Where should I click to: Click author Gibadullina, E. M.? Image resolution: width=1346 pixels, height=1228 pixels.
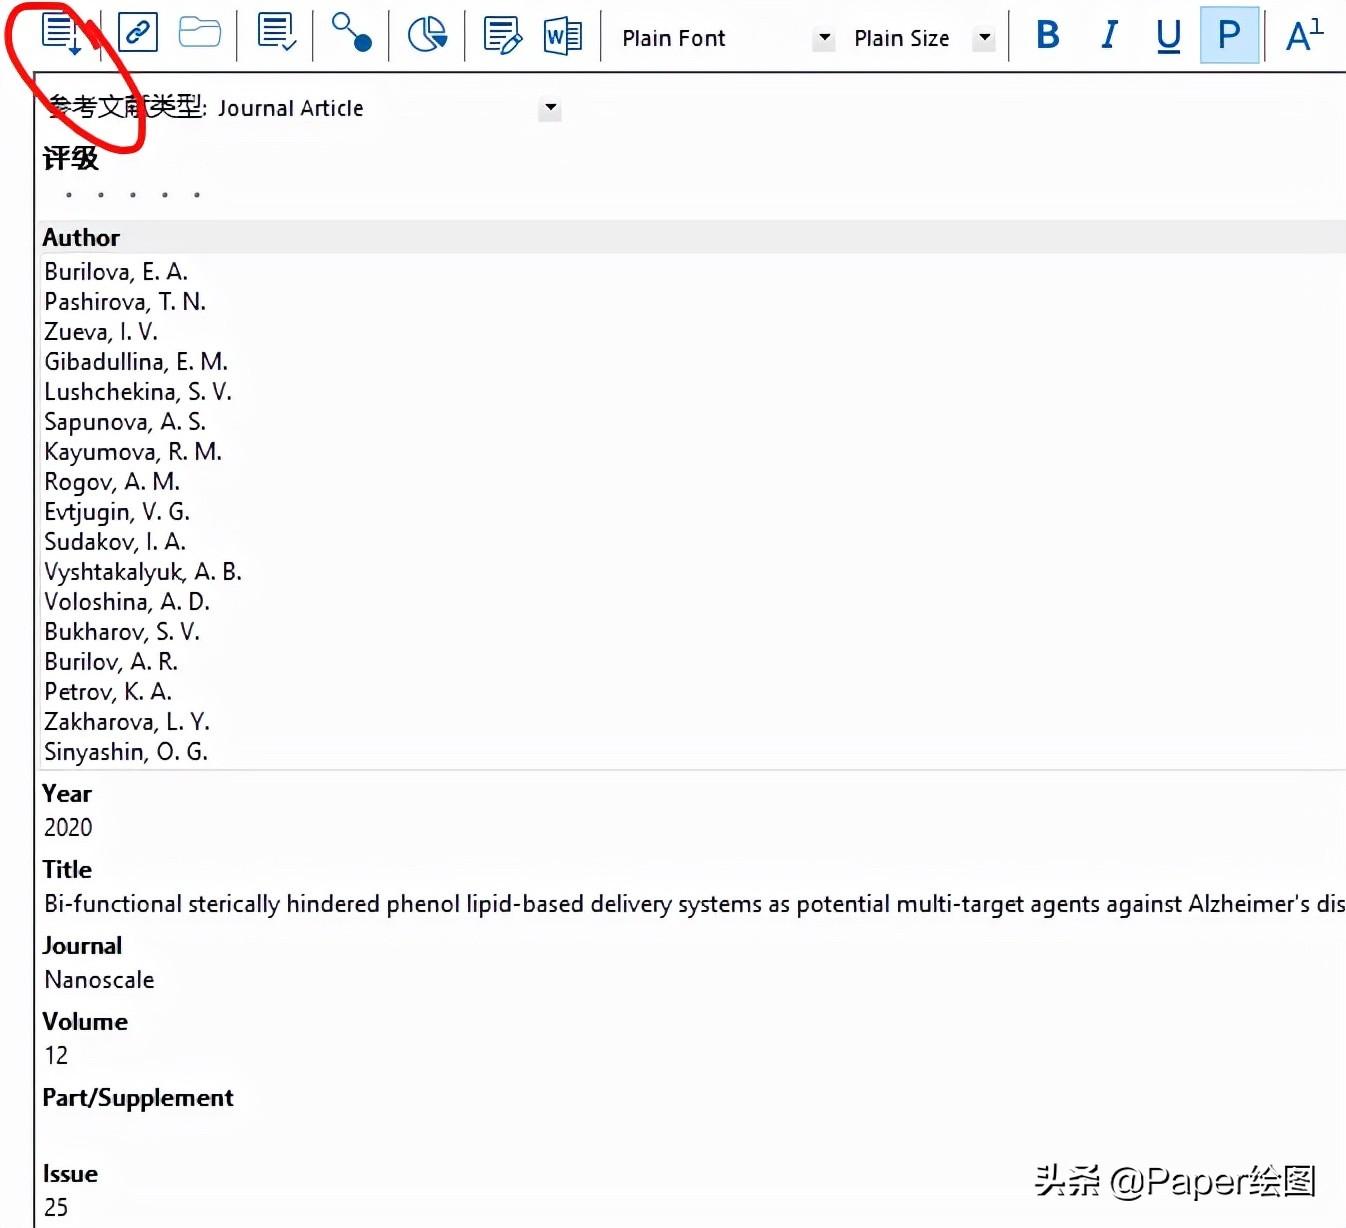click(x=136, y=362)
